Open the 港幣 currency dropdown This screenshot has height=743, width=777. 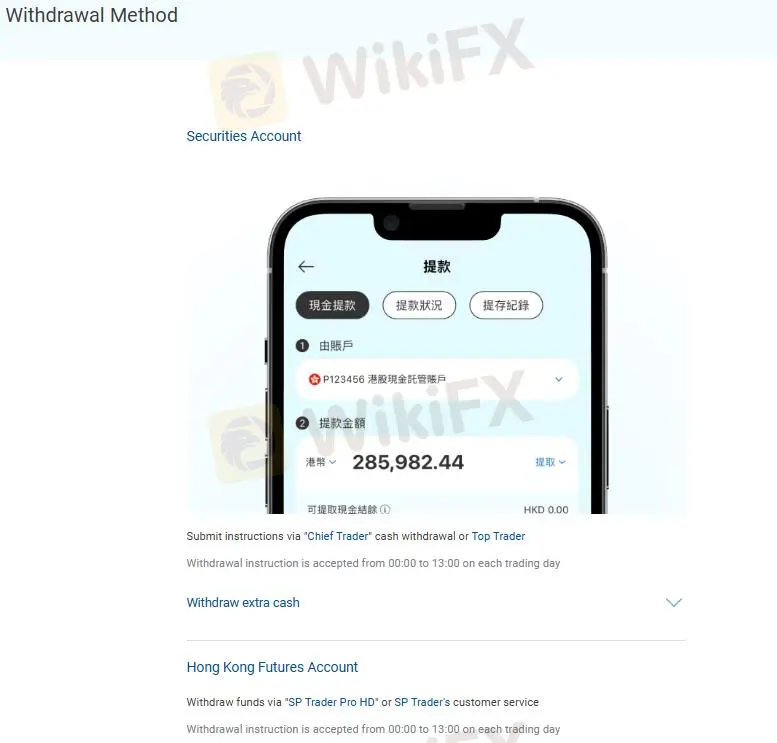click(x=321, y=462)
